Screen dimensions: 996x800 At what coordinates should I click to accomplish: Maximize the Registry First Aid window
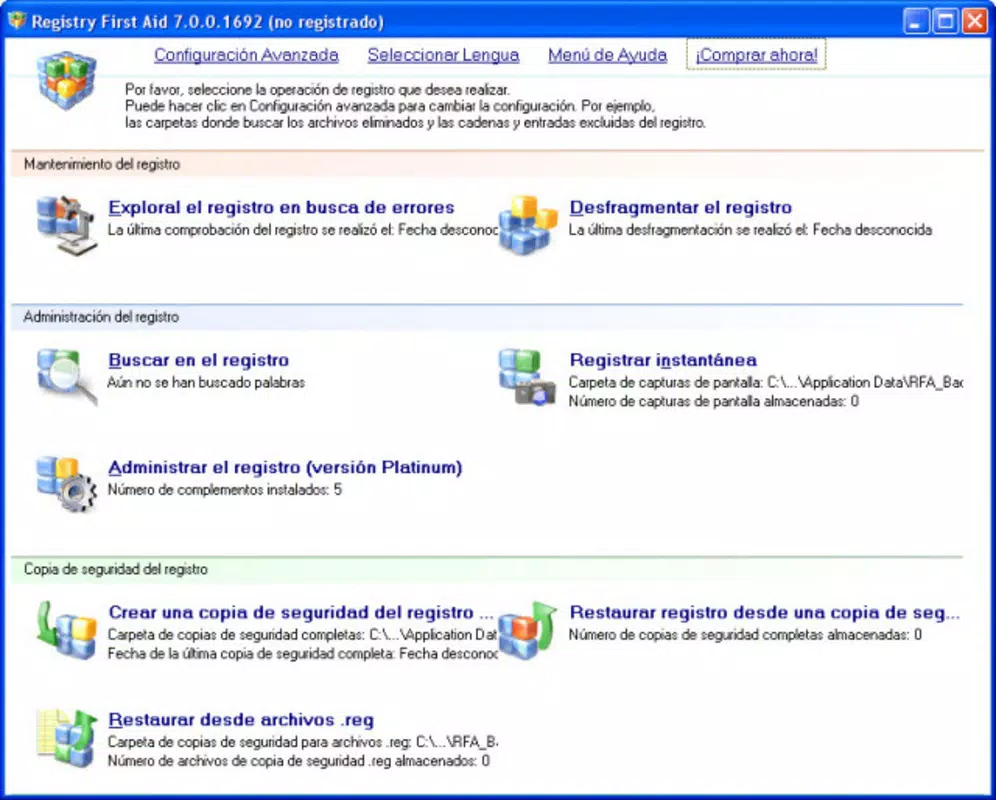click(945, 21)
